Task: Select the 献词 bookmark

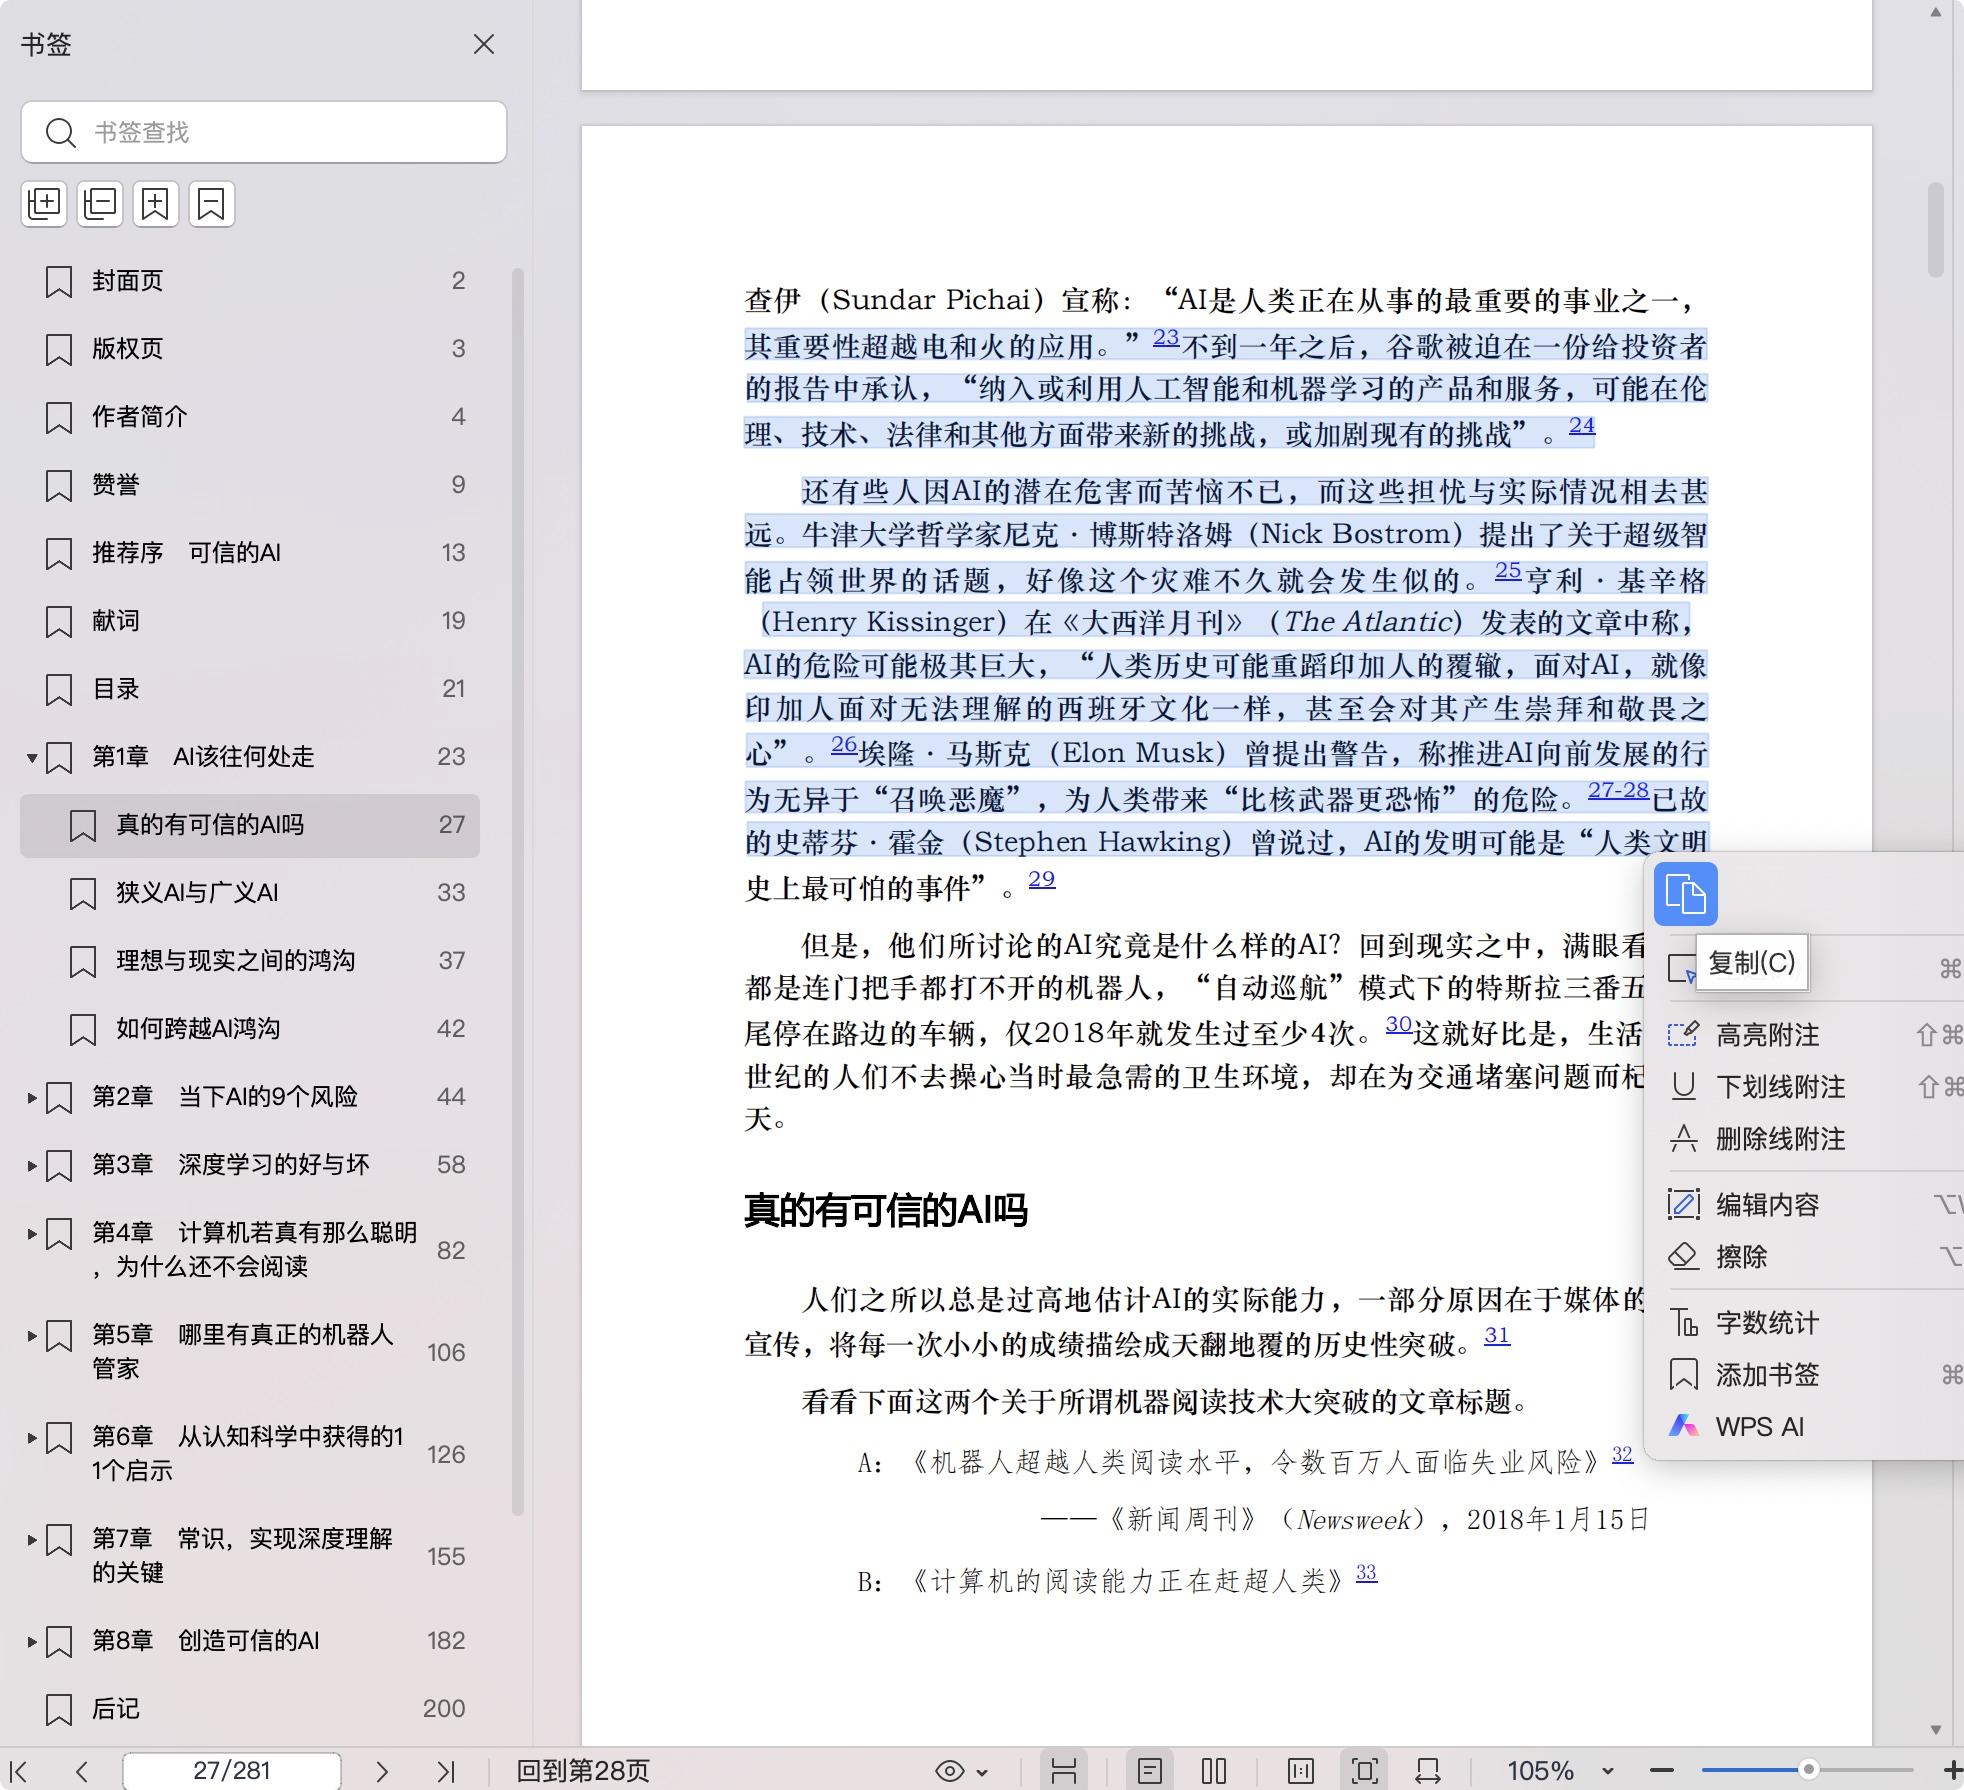Action: click(x=250, y=621)
